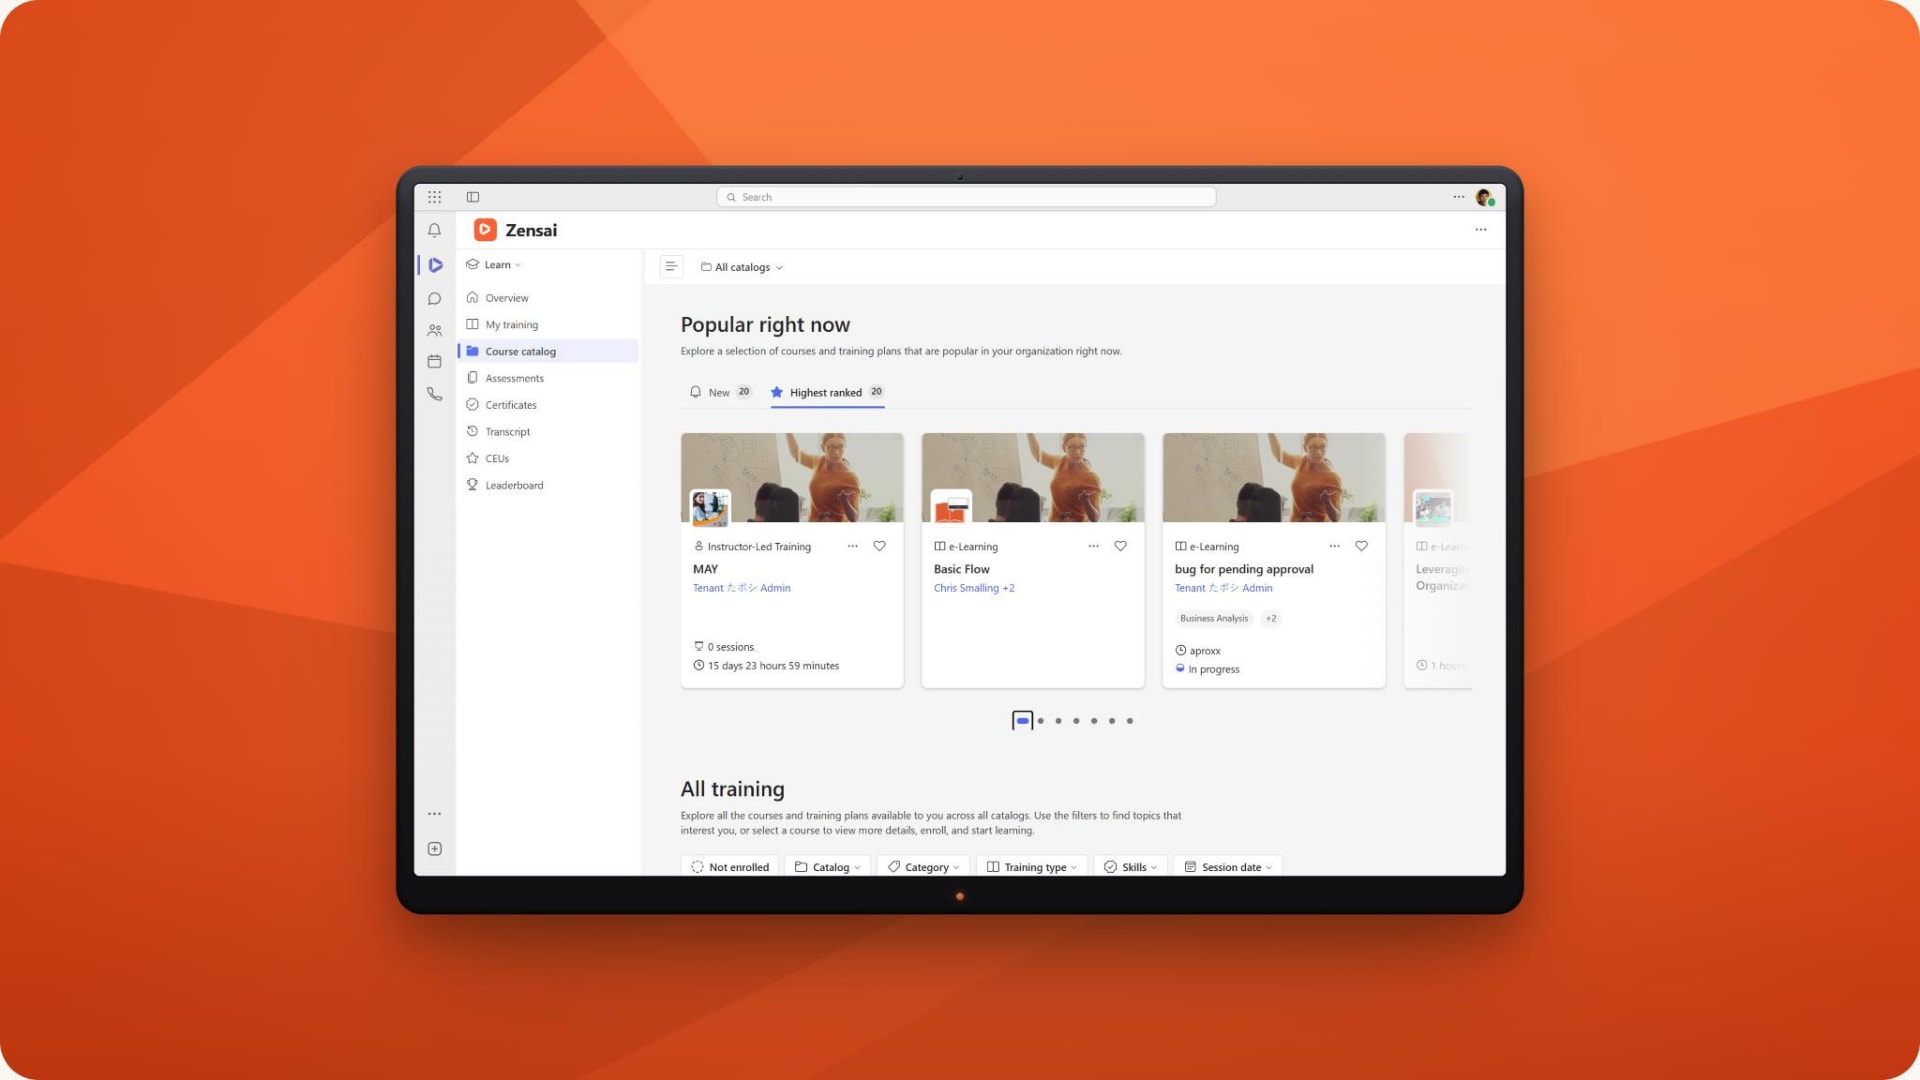1920x1080 pixels.
Task: Open more options for Basic Flow card
Action: coord(1093,546)
